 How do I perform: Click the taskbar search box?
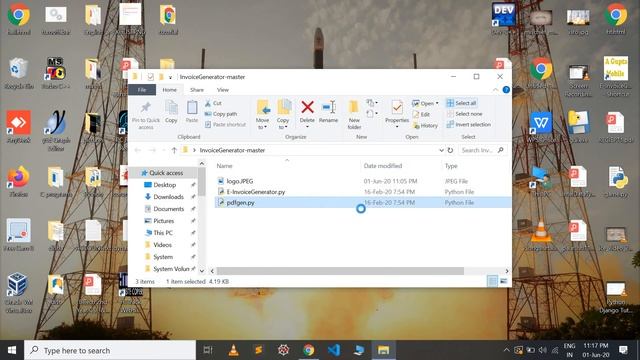[110, 350]
